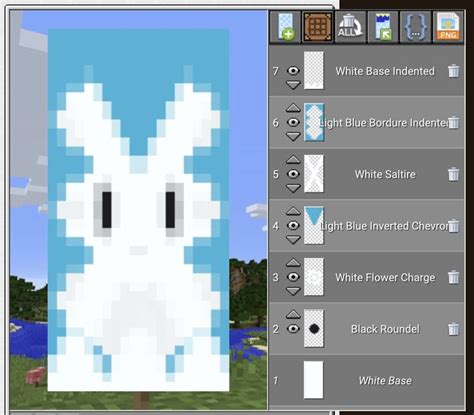Hide the White Base Indented layer

coord(293,71)
